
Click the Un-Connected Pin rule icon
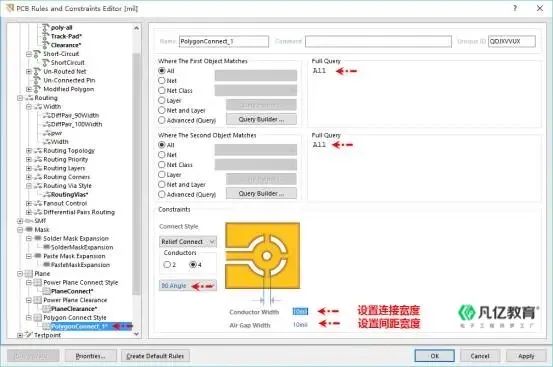coord(37,80)
